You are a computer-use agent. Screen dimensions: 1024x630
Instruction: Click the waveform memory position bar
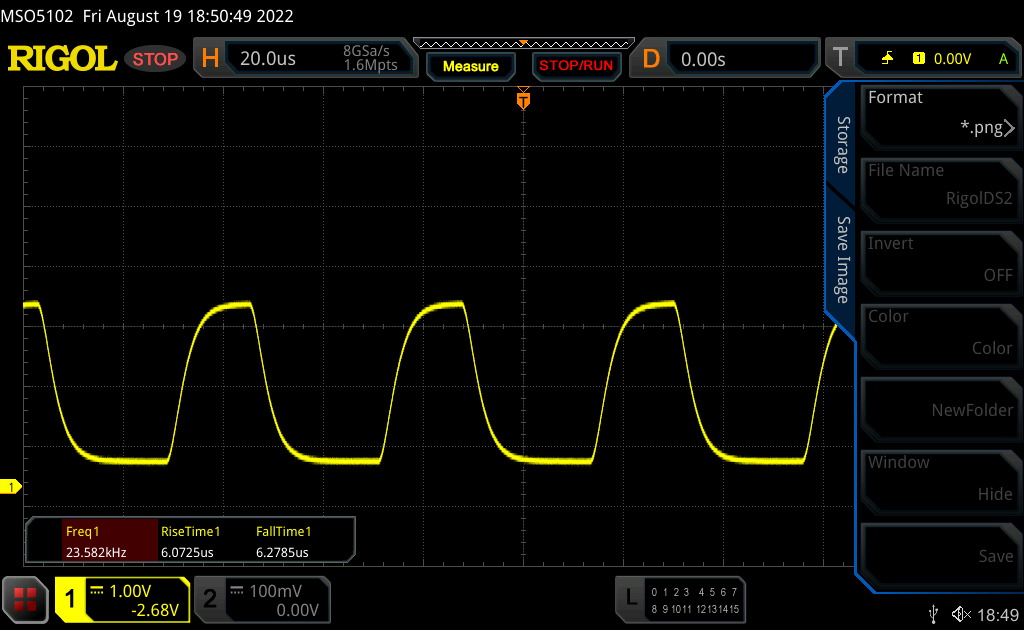point(524,44)
